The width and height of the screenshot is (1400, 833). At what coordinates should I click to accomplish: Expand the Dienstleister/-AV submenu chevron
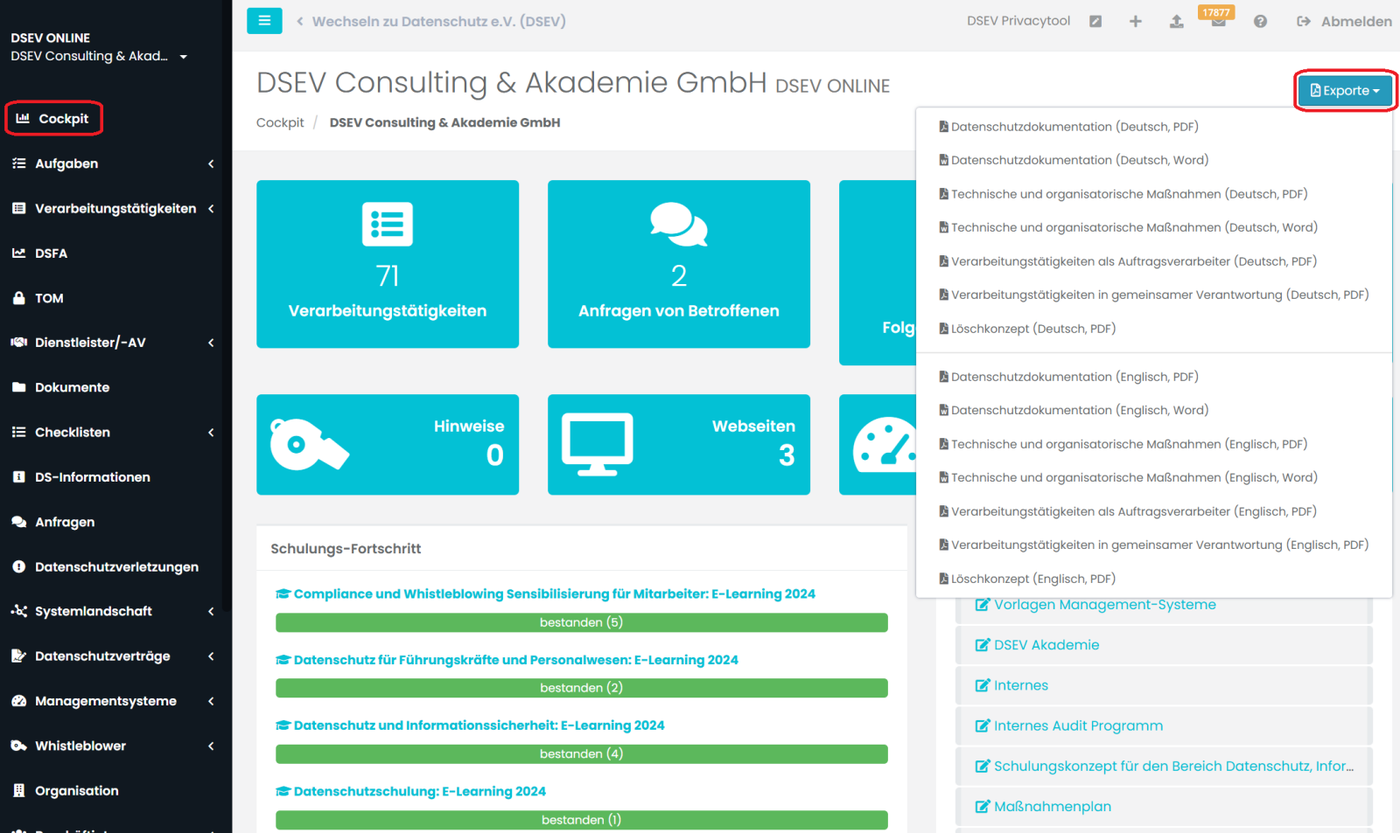tap(211, 343)
